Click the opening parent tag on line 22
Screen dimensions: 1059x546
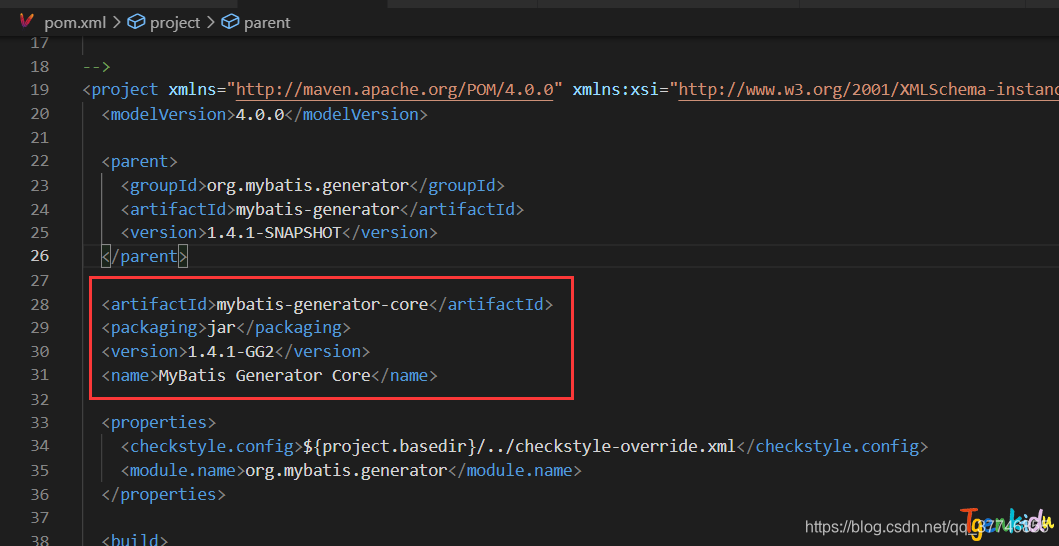point(140,162)
